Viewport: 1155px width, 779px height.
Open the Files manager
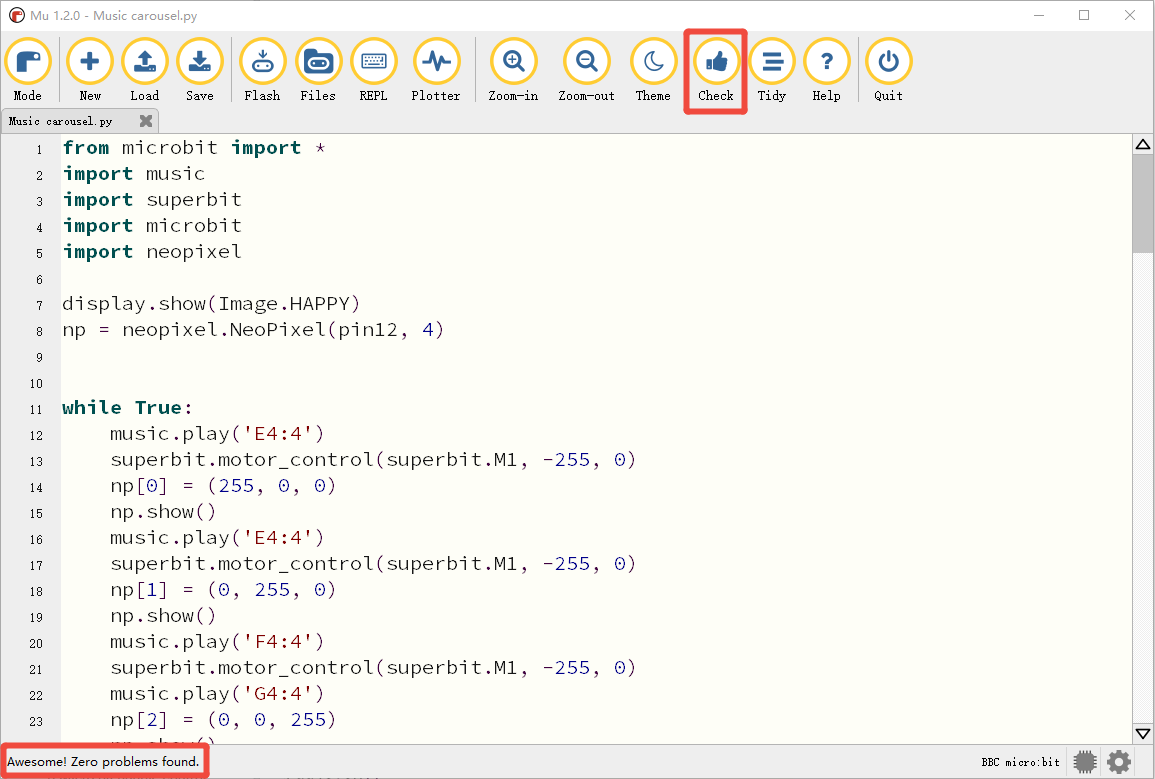coord(318,71)
